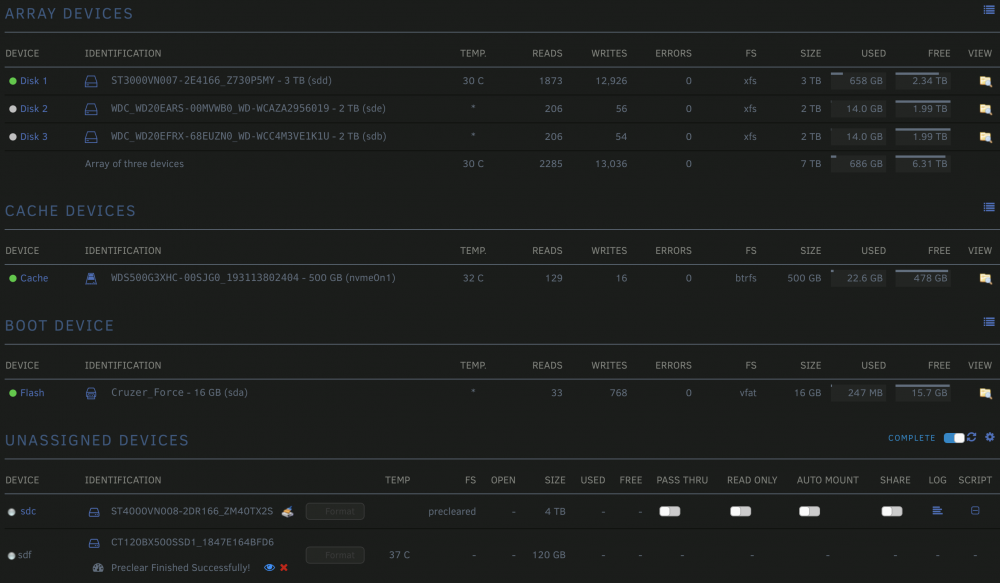
Task: Click the sdf device label
Action: coord(25,555)
